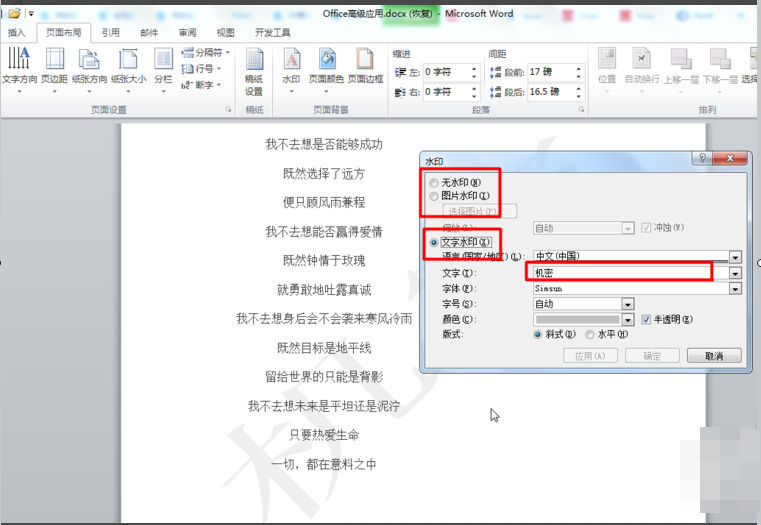Click the 上移一层 bring forward icon
Image resolution: width=761 pixels, height=525 pixels.
tap(680, 68)
